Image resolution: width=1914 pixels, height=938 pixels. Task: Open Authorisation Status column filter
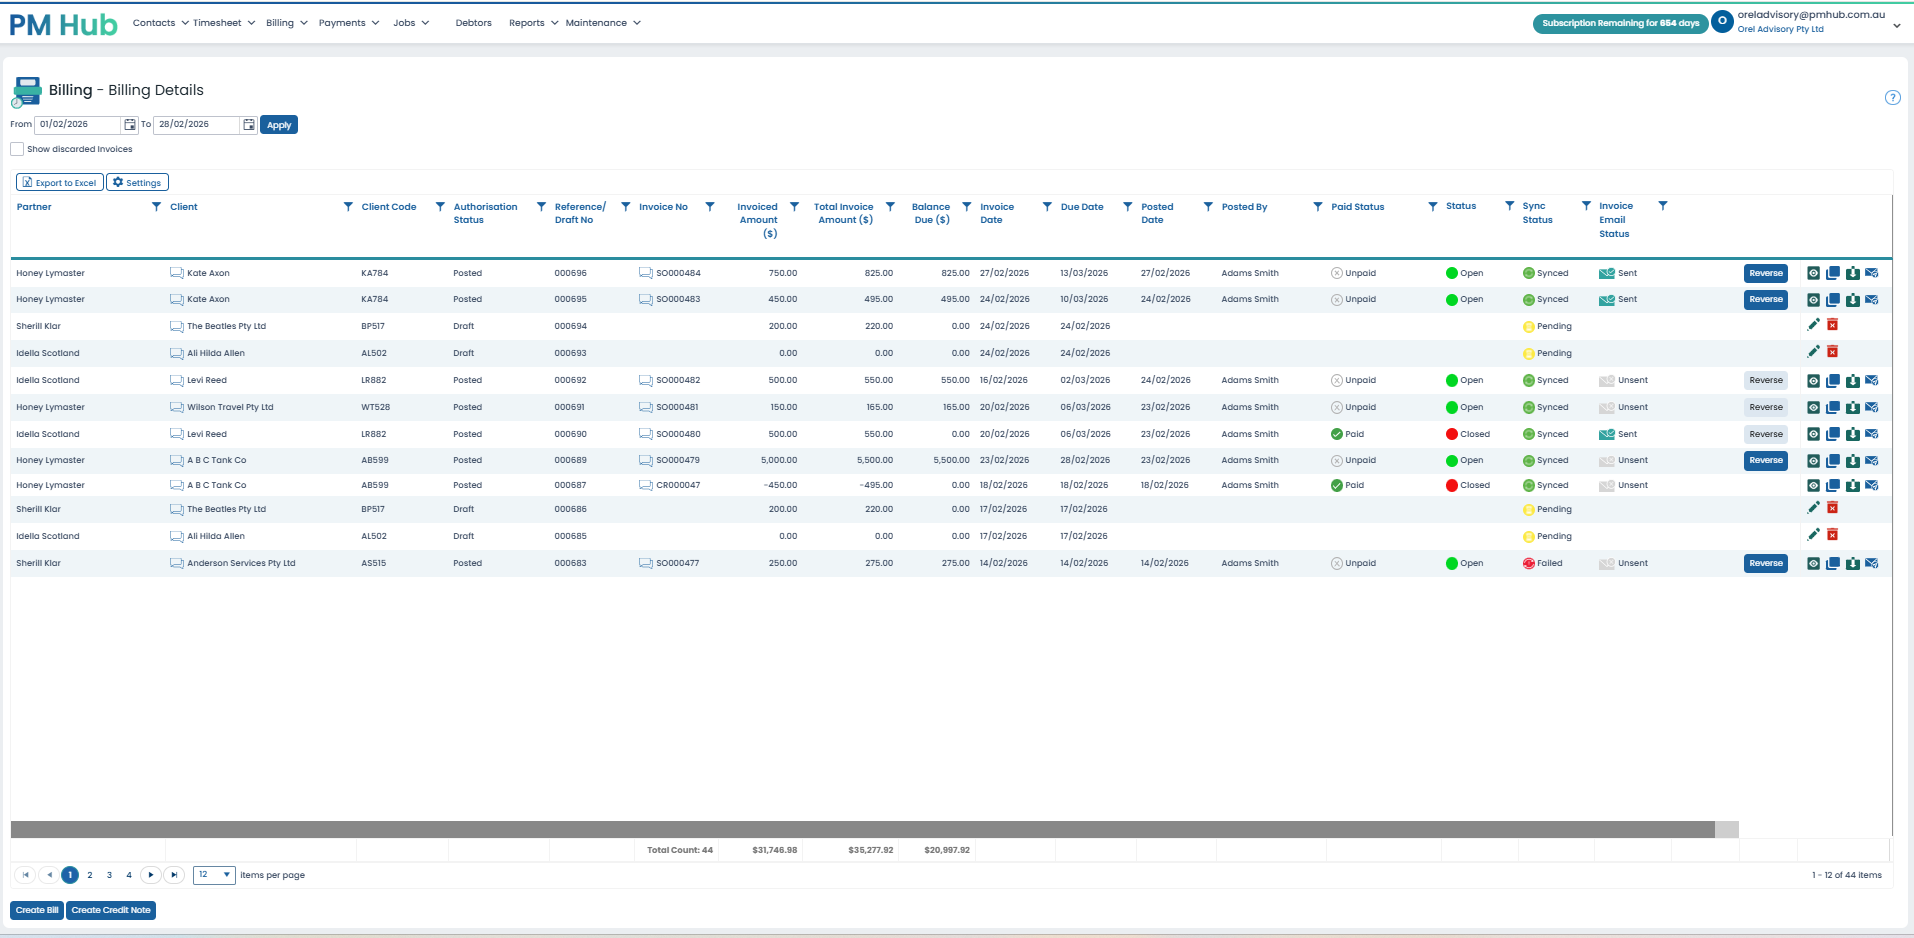coord(541,207)
